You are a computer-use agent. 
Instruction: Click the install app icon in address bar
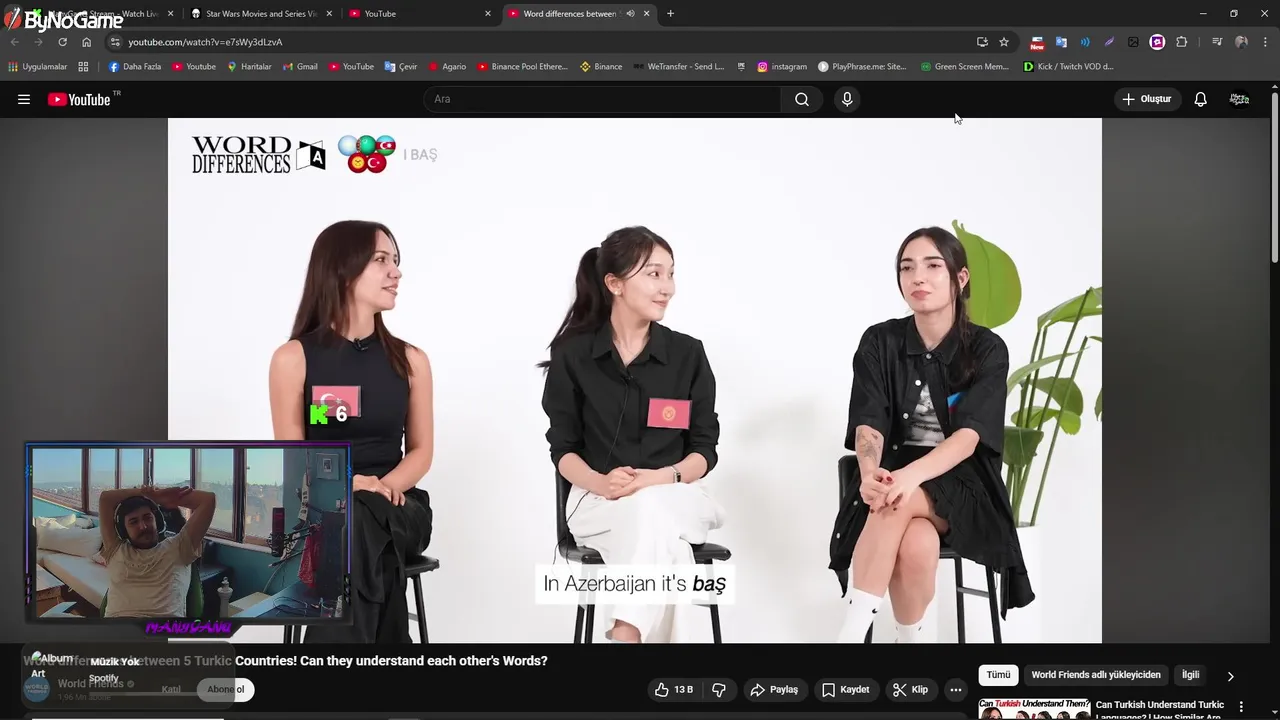point(982,42)
